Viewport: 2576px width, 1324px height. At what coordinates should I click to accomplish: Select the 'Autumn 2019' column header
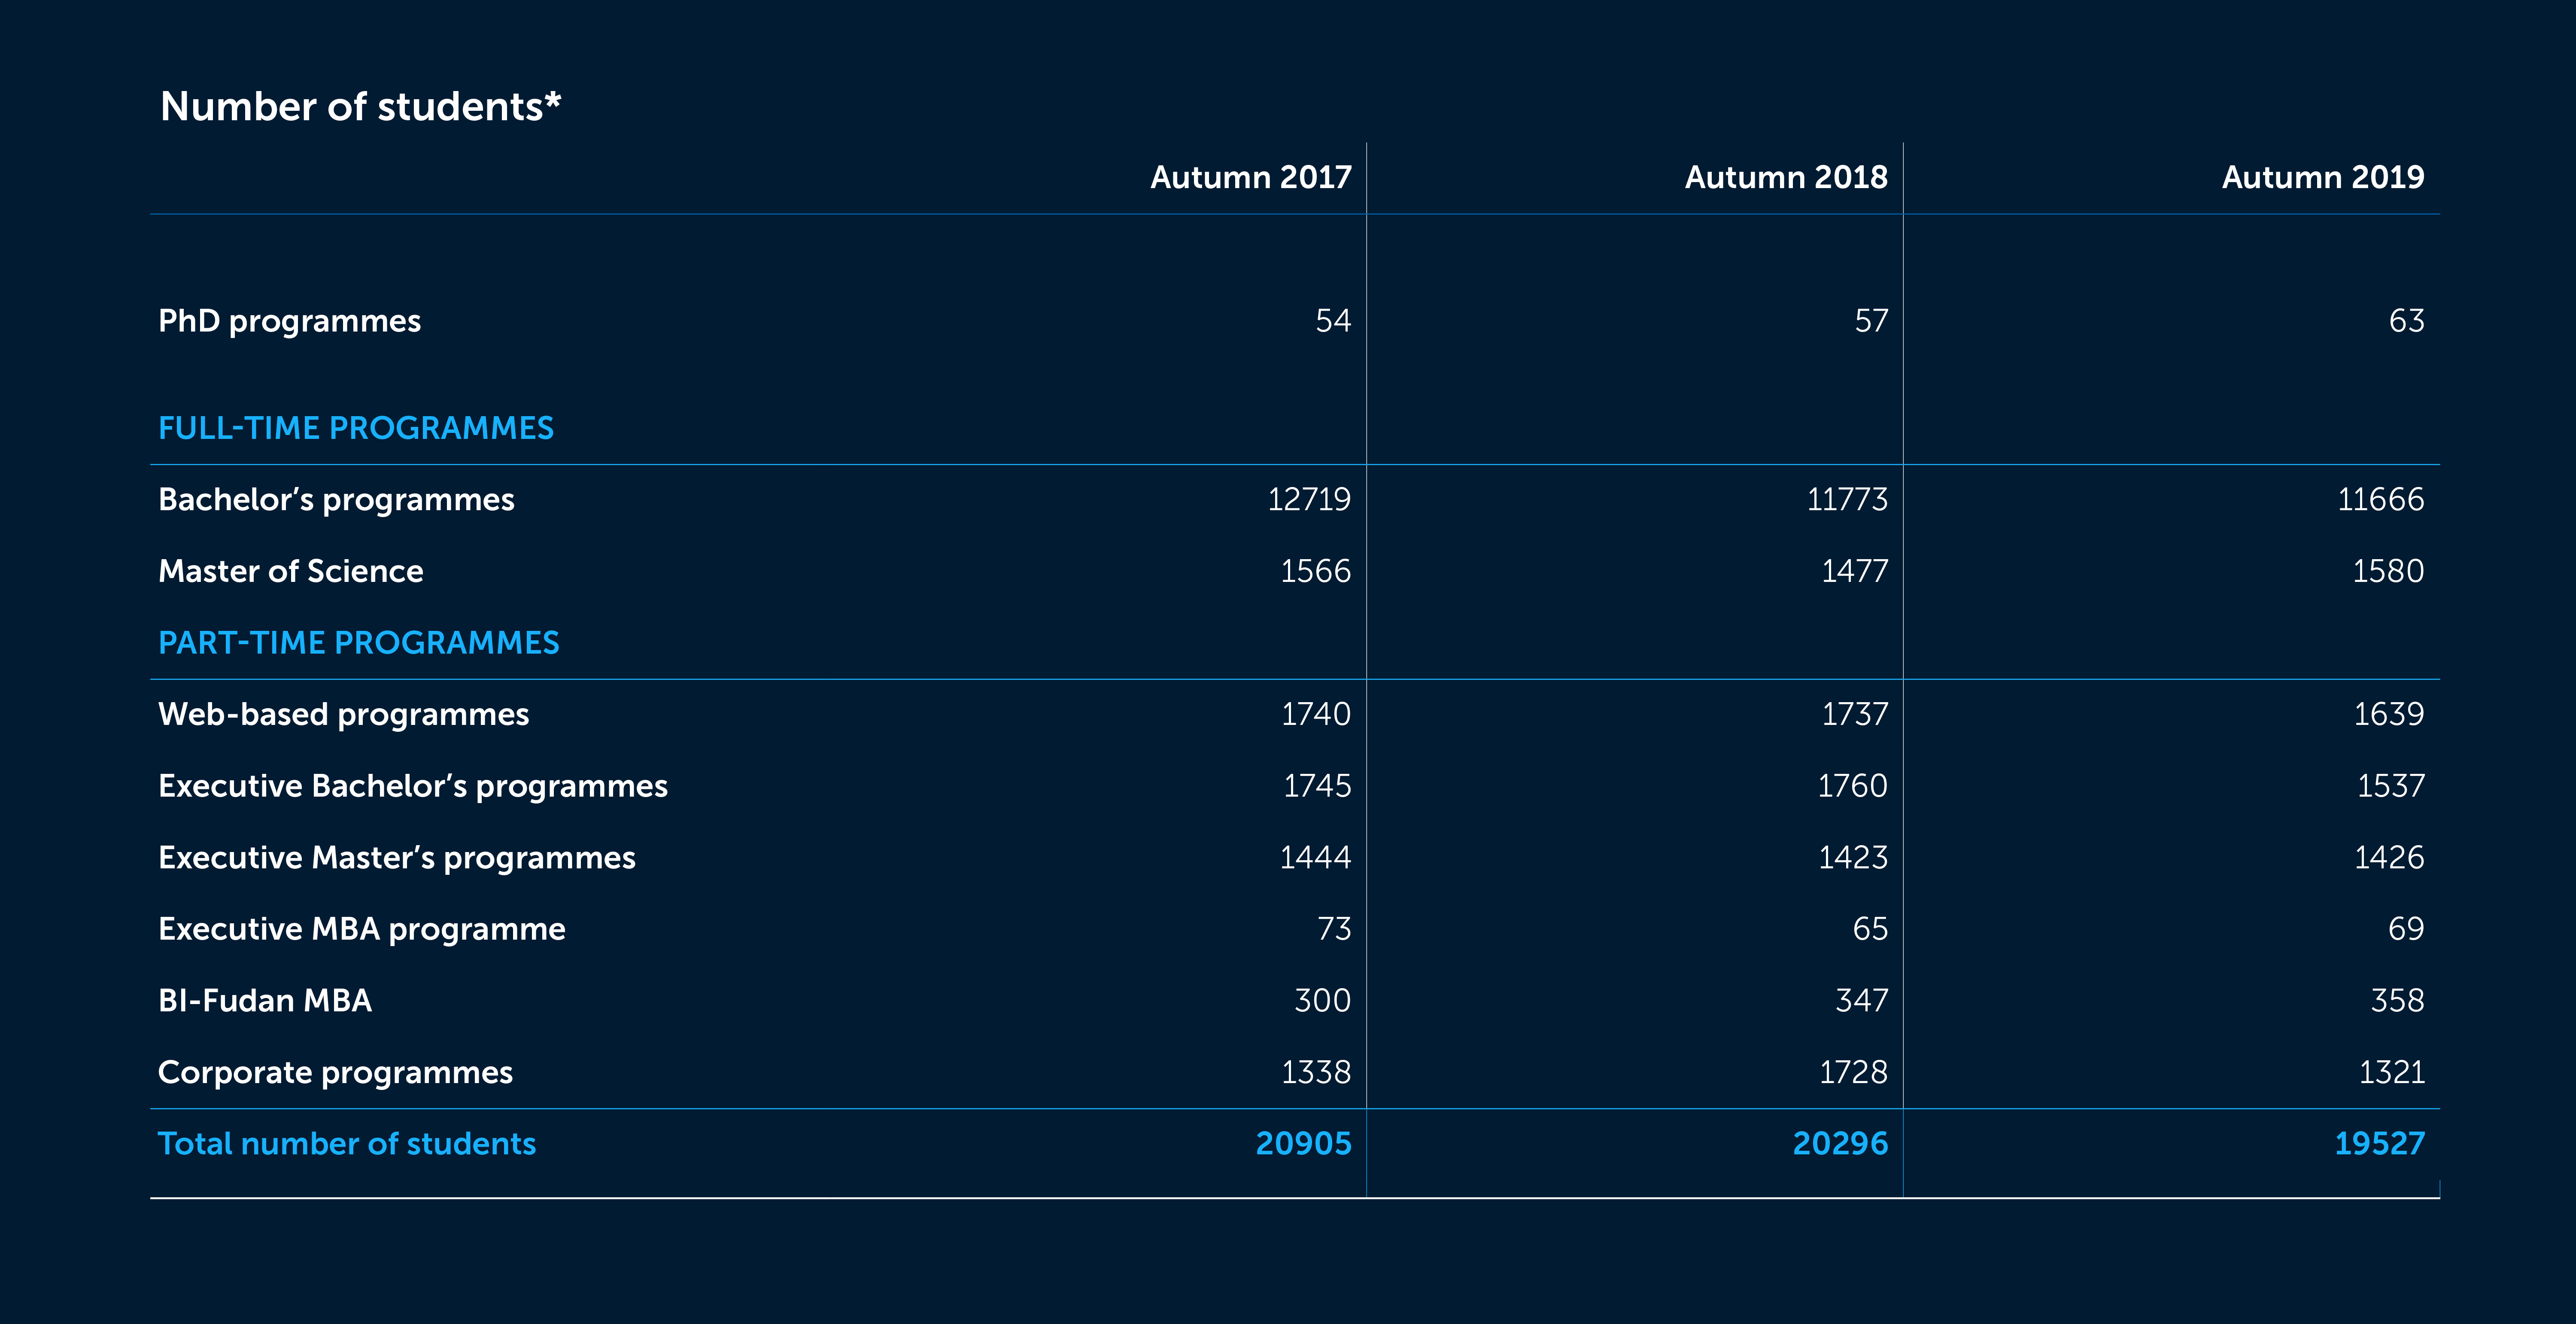(2323, 177)
